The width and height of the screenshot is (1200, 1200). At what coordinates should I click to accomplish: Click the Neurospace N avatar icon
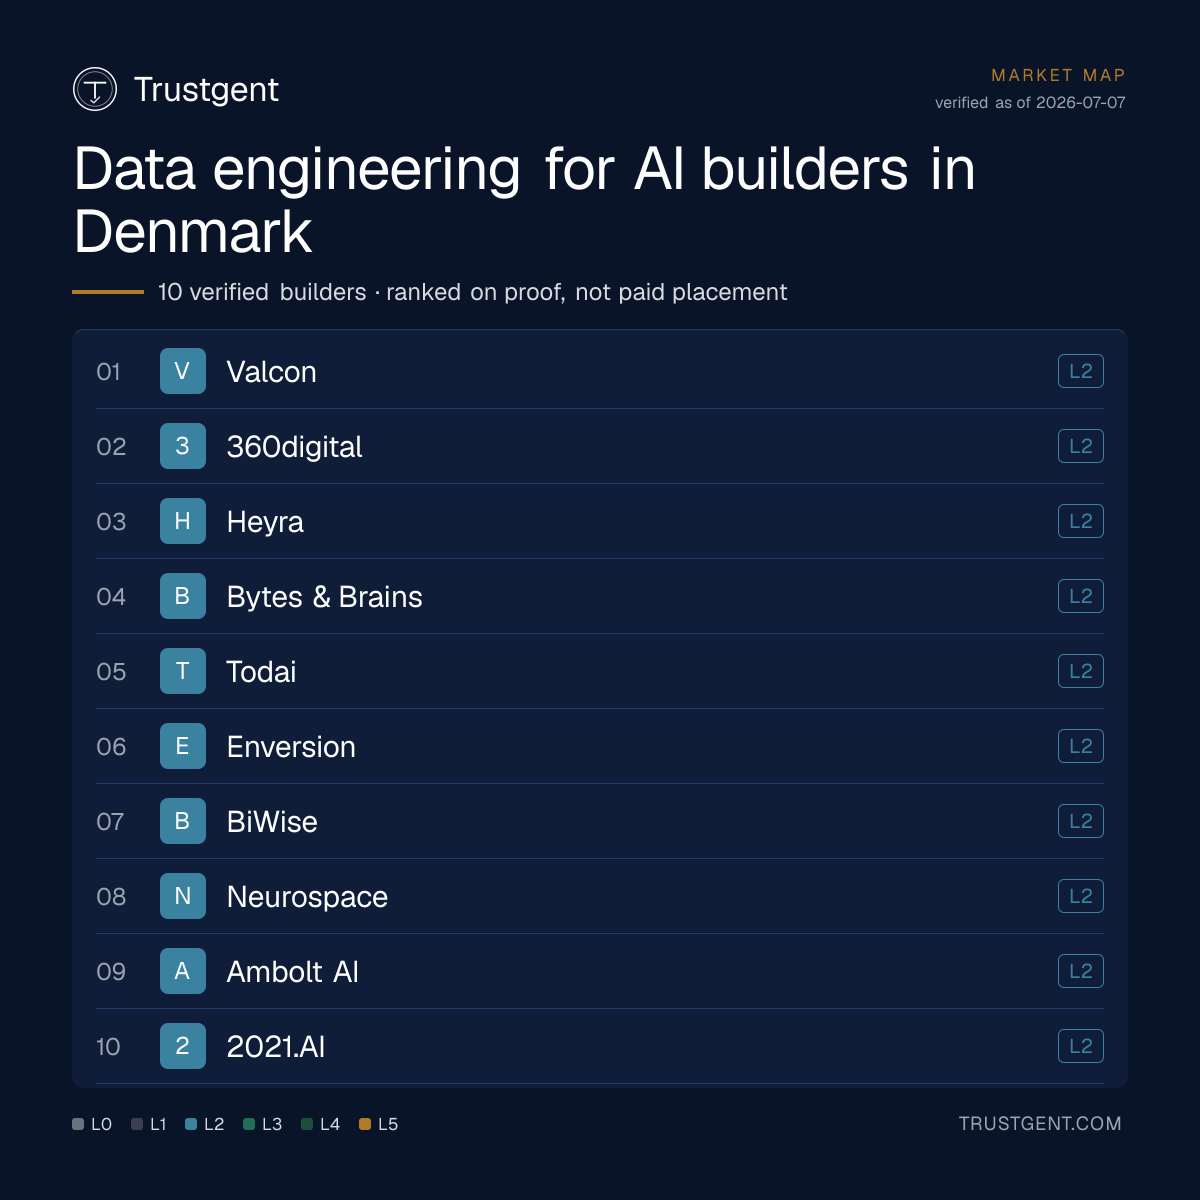point(183,896)
